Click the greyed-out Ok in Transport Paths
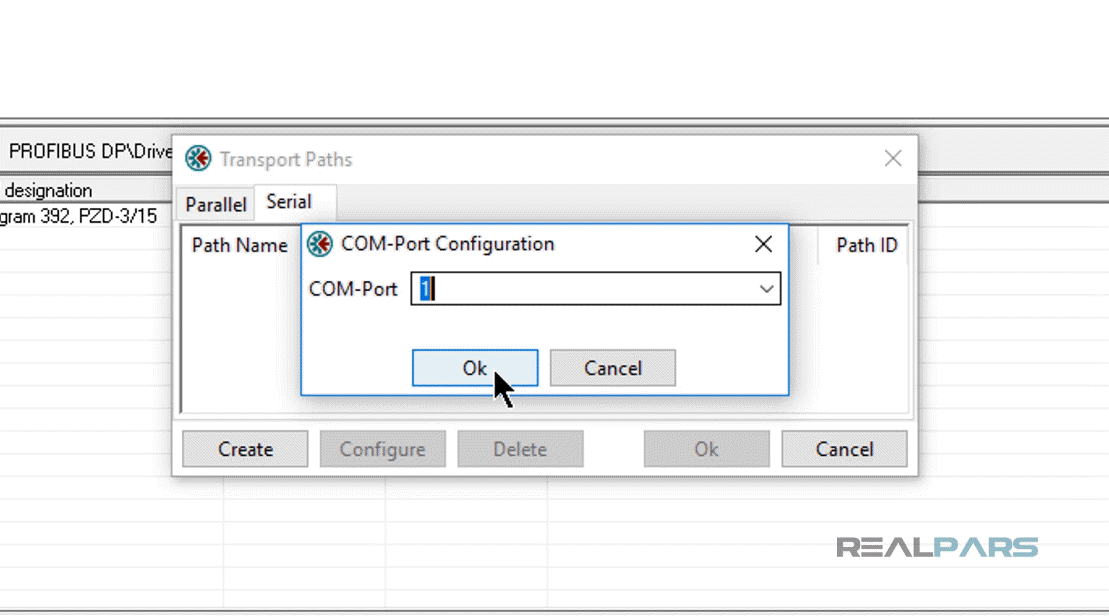 coord(706,449)
